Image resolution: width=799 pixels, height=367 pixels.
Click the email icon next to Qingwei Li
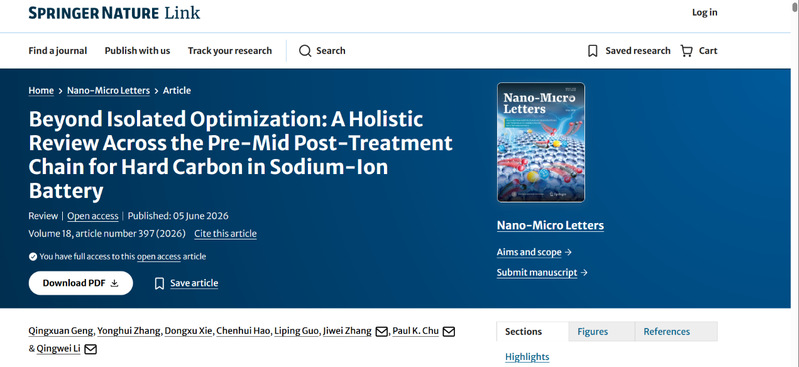click(90, 350)
